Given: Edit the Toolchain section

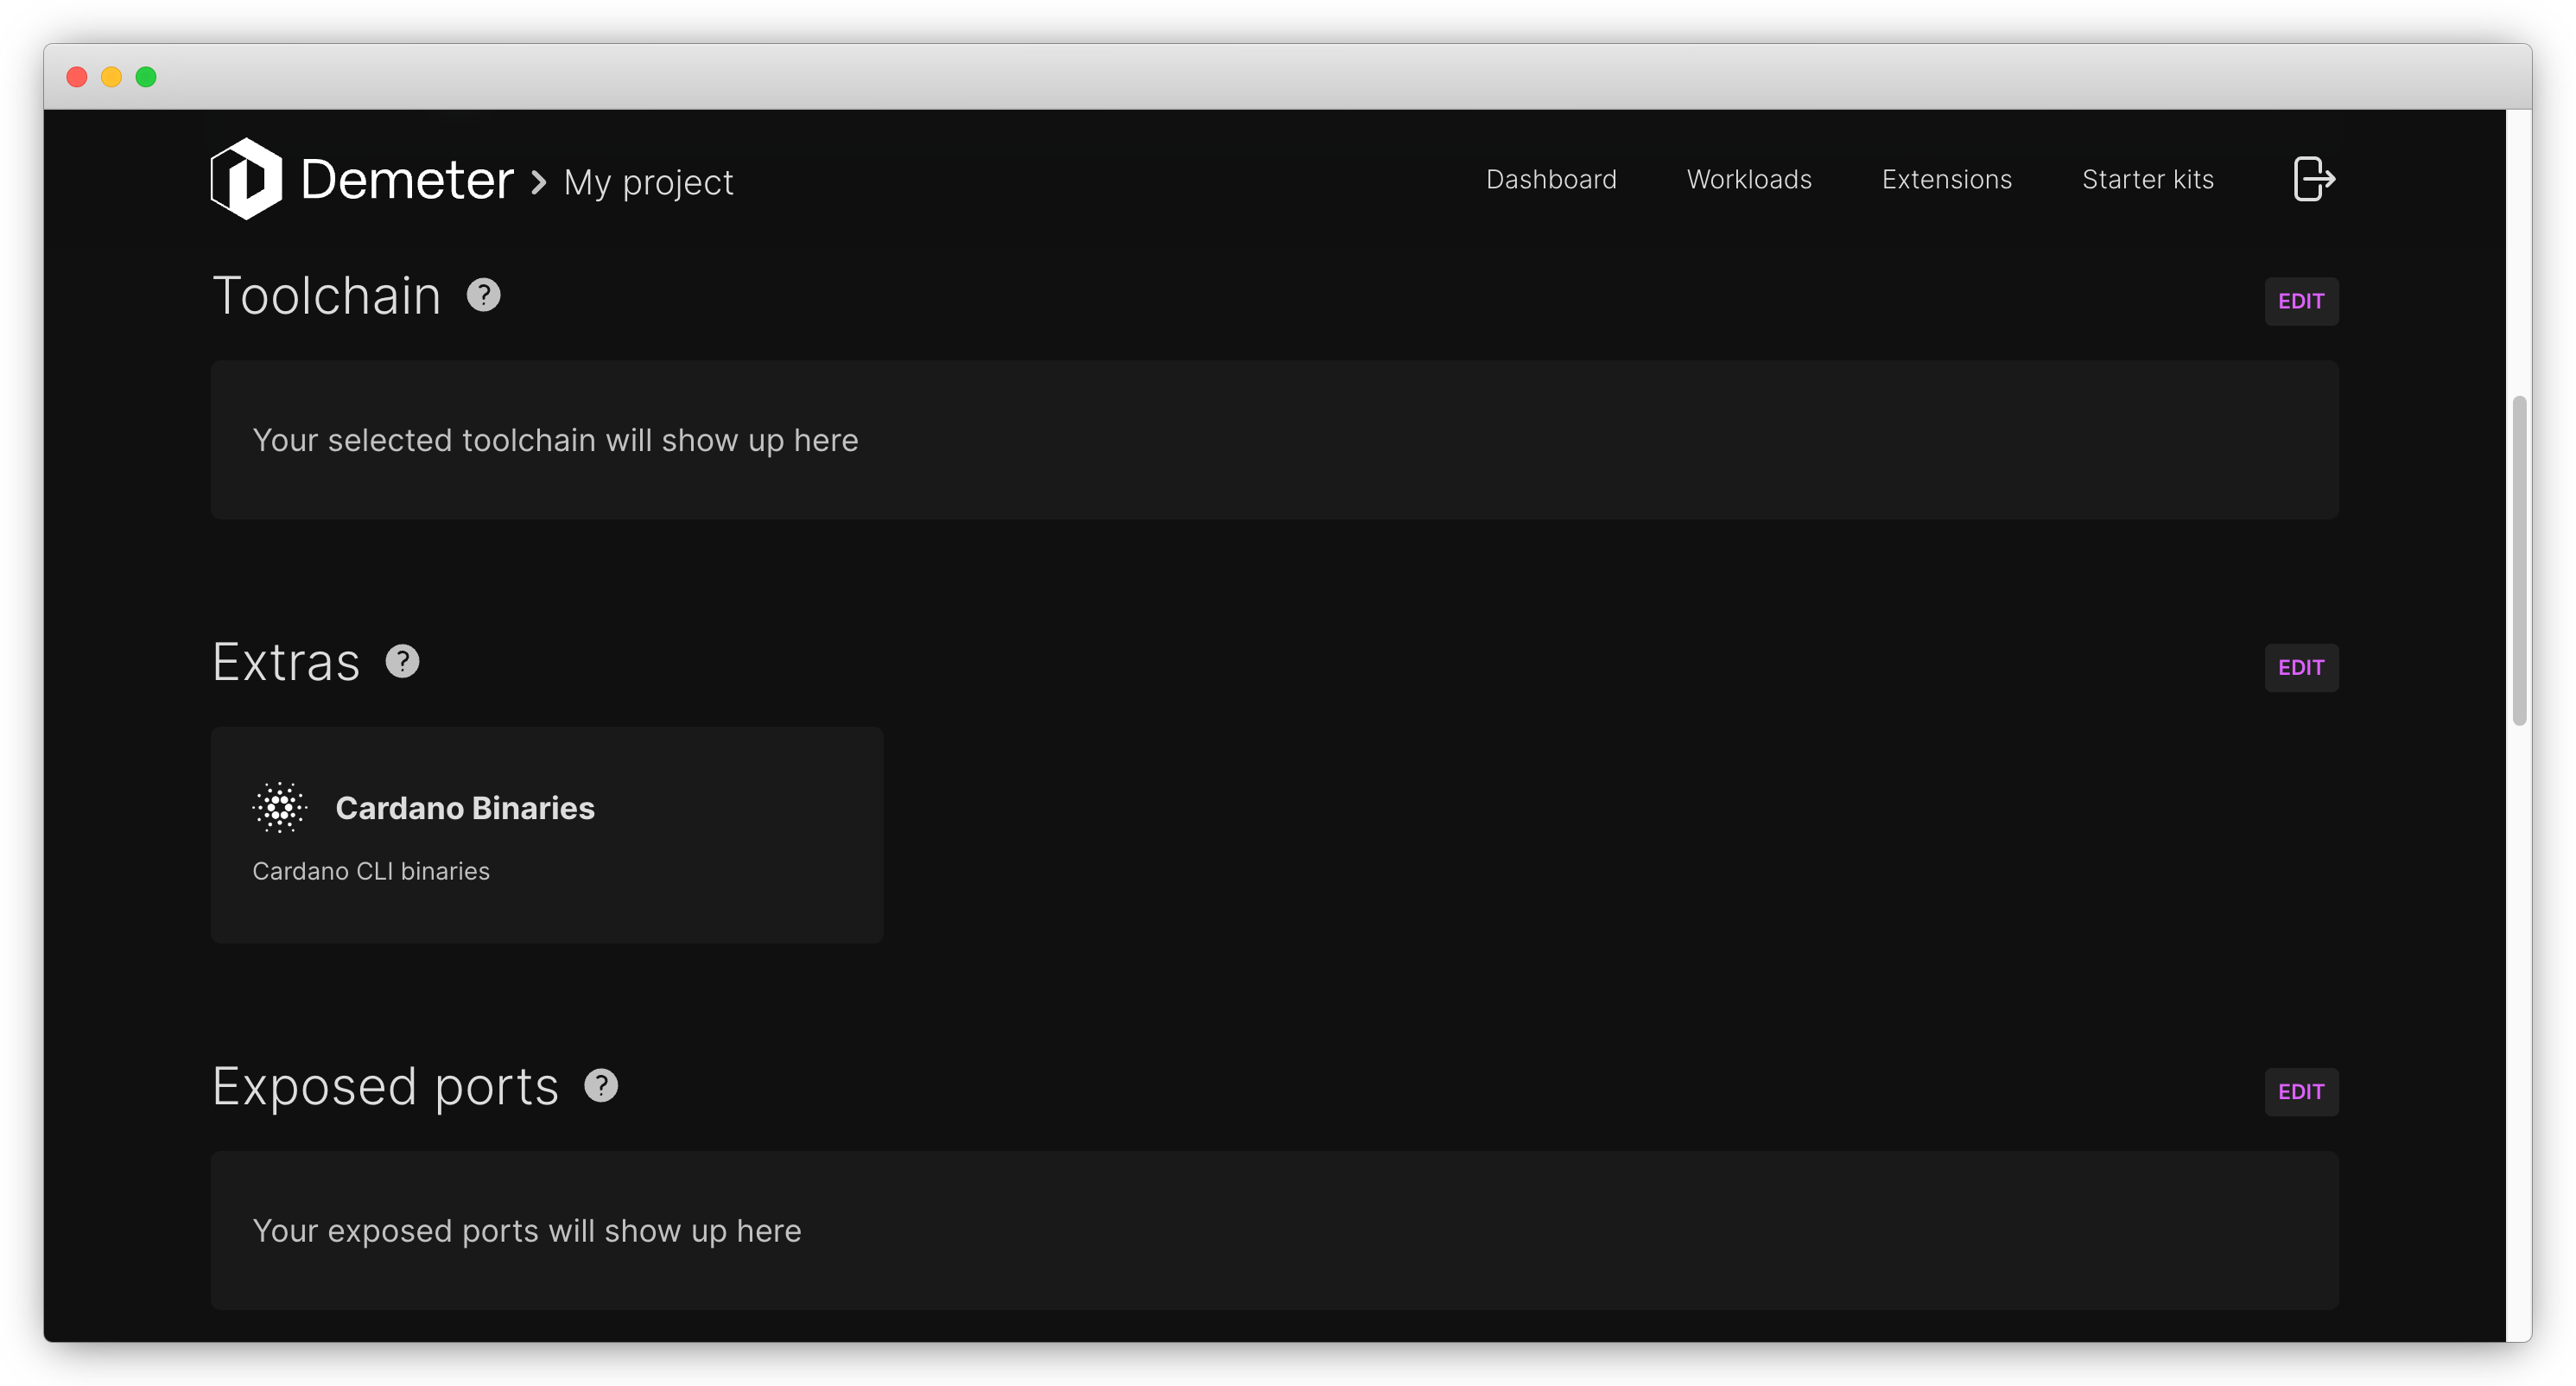Looking at the screenshot, I should click(x=2301, y=301).
